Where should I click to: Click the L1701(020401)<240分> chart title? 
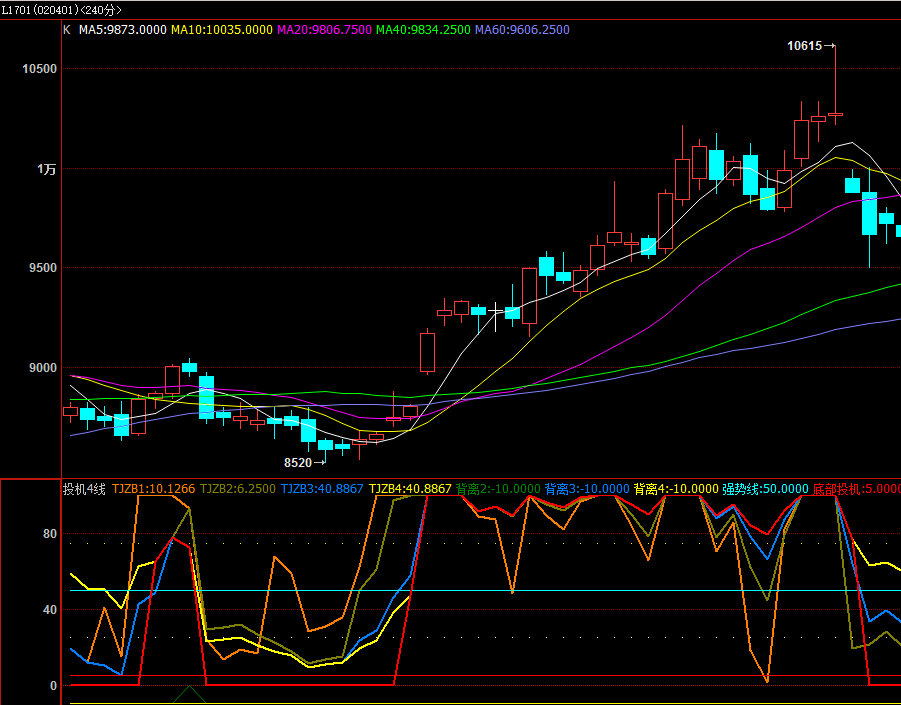tap(61, 10)
